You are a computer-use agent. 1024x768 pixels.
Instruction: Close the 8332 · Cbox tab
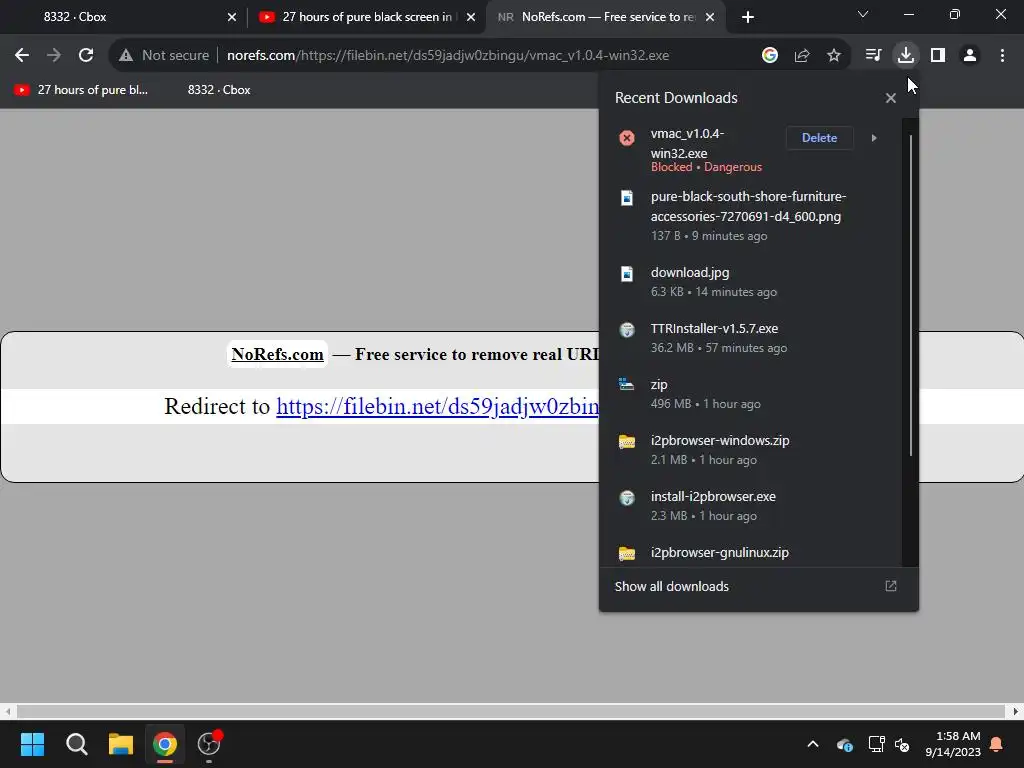coord(232,17)
